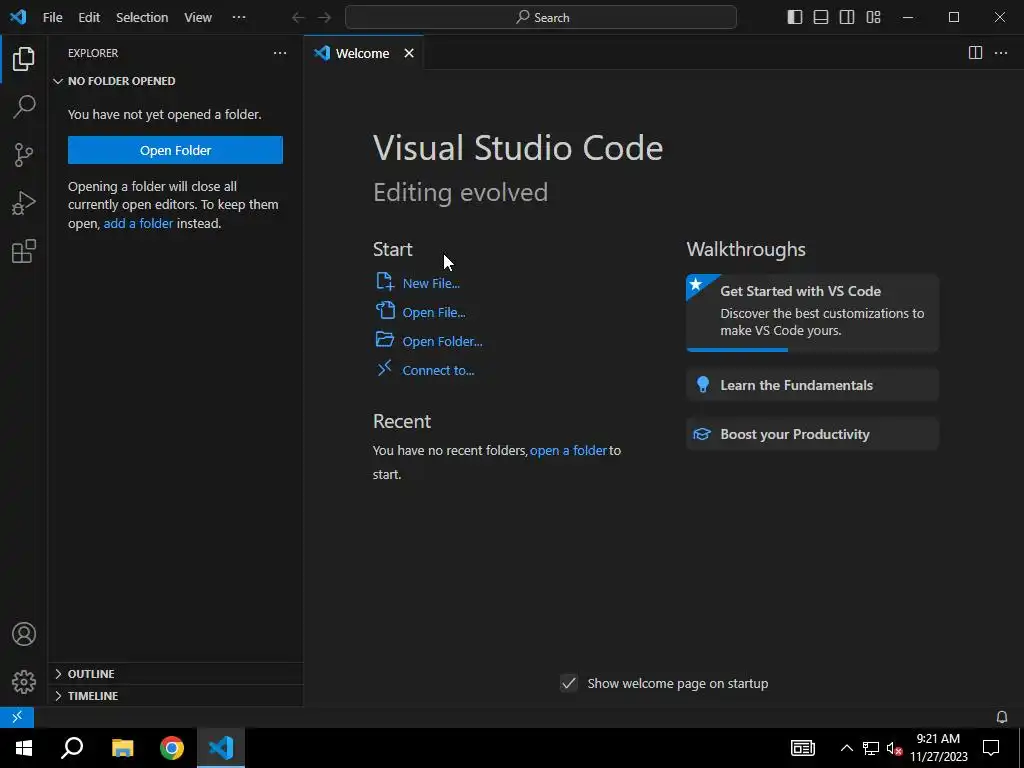Viewport: 1024px width, 768px height.
Task: Click VS Code taskbar icon
Action: [221, 748]
